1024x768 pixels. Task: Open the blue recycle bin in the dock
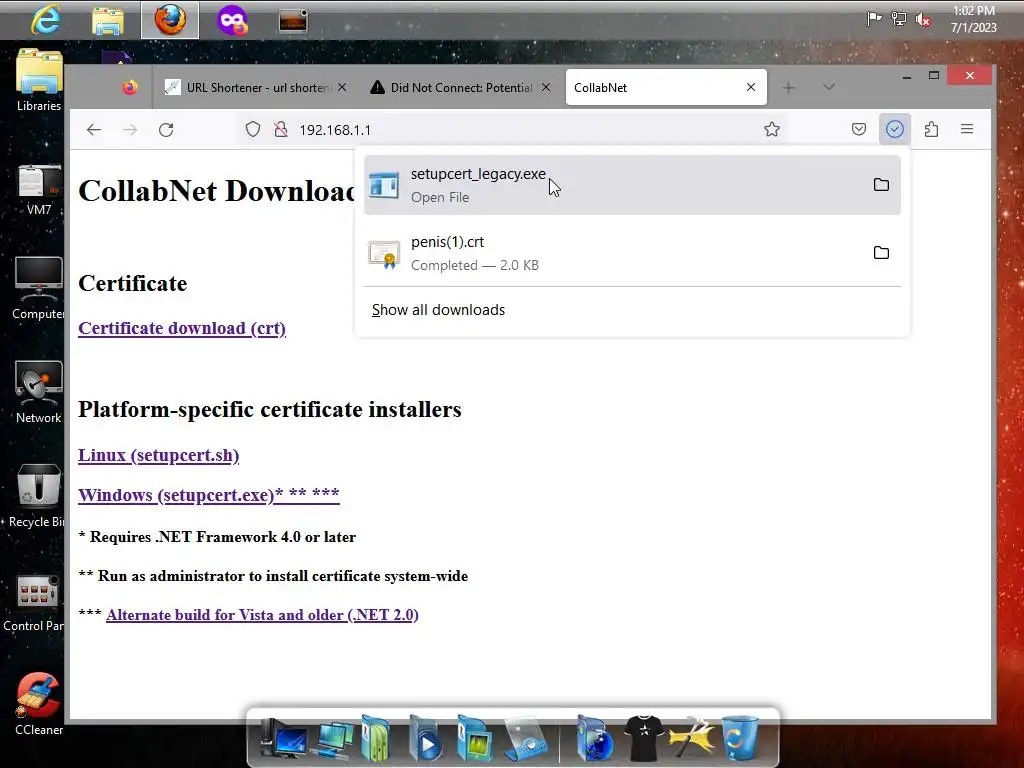[740, 738]
